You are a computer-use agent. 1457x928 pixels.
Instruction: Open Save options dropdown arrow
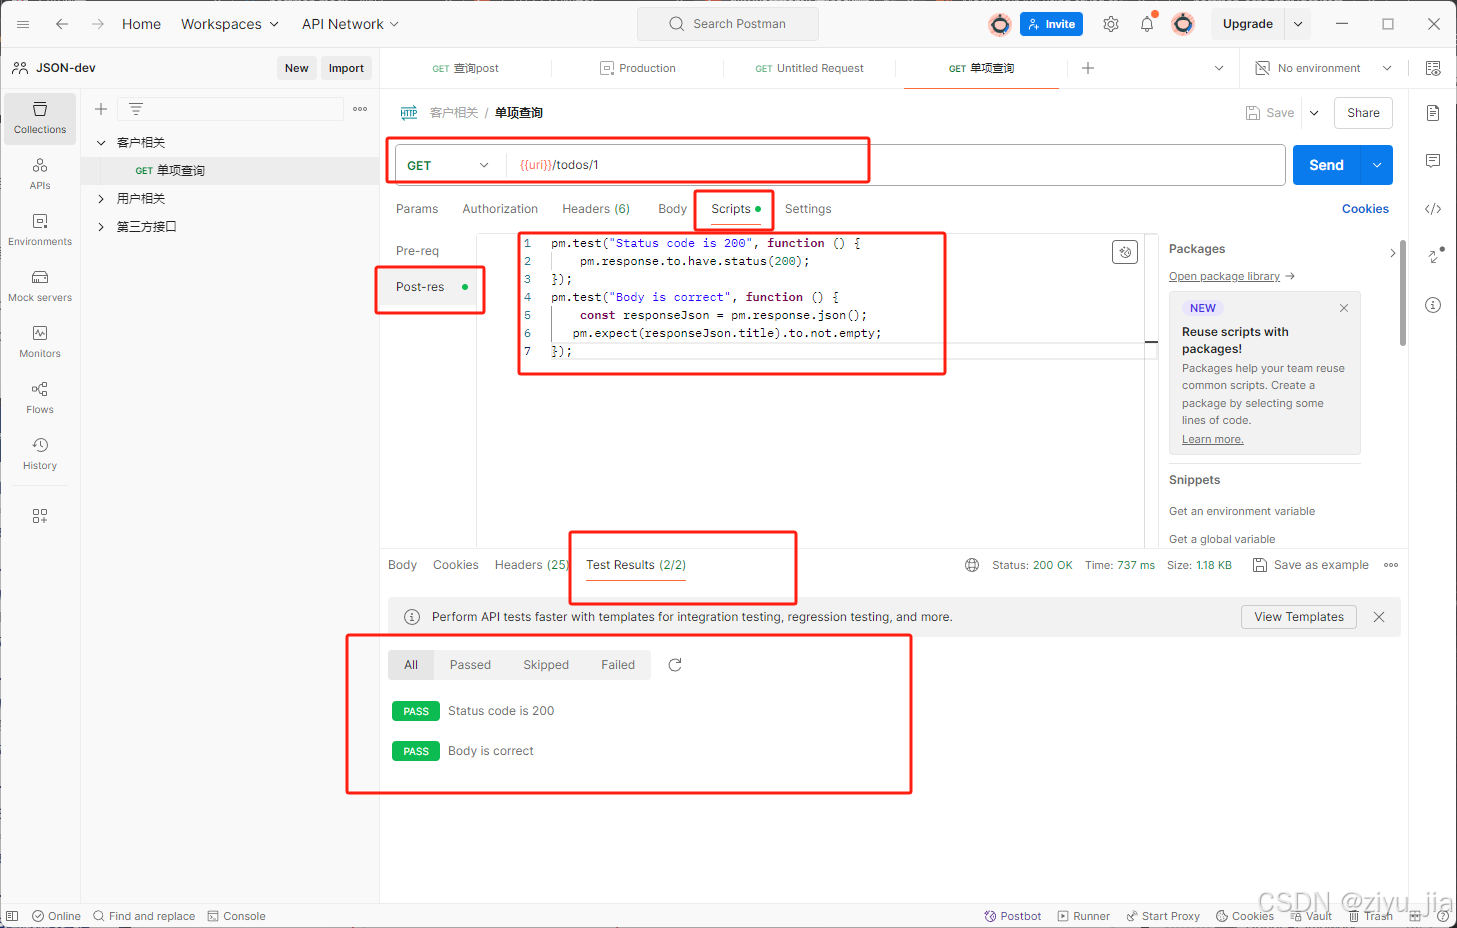pos(1314,113)
